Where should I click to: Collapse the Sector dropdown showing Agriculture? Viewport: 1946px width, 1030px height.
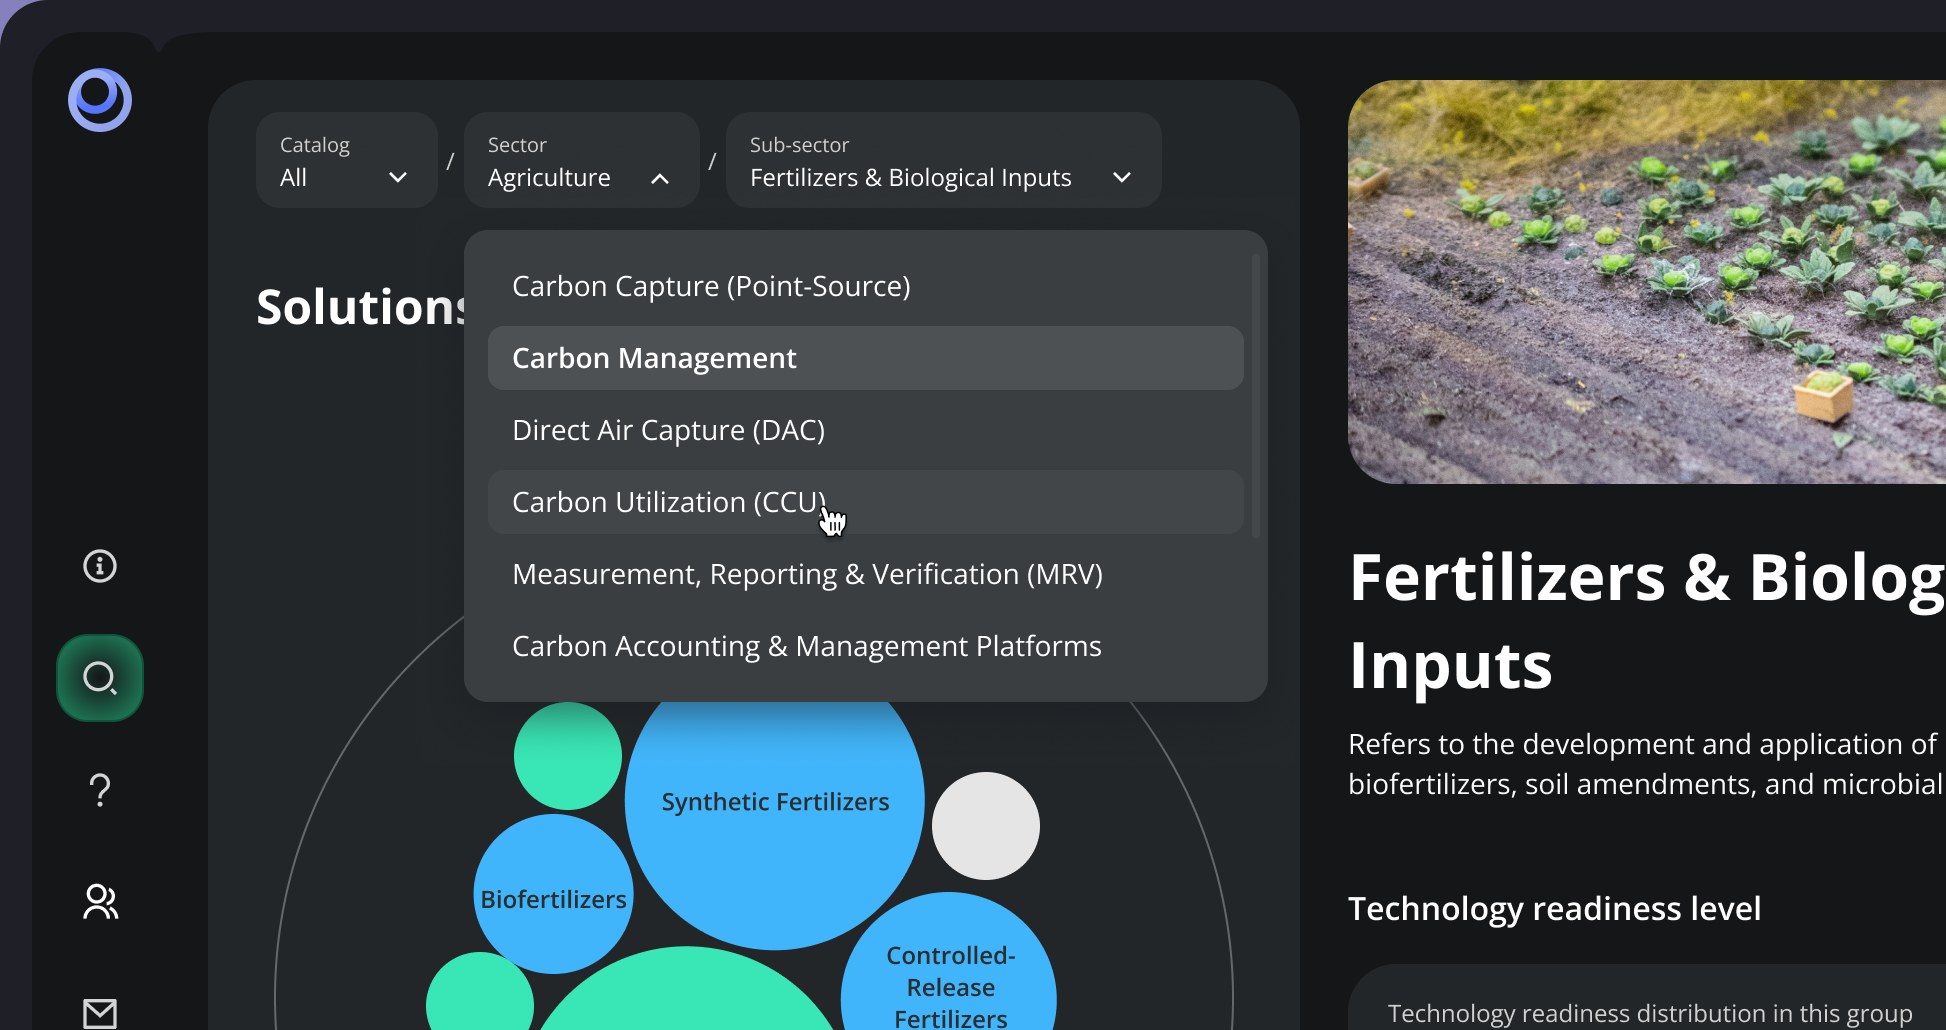coord(581,160)
